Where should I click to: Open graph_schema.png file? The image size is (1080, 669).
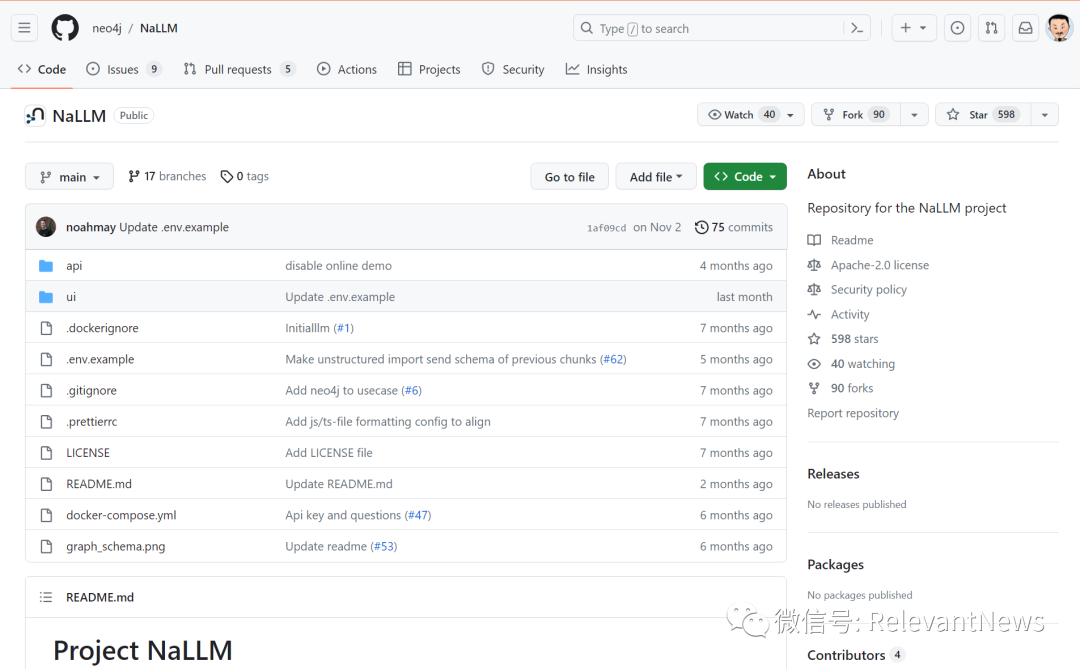click(x=116, y=546)
